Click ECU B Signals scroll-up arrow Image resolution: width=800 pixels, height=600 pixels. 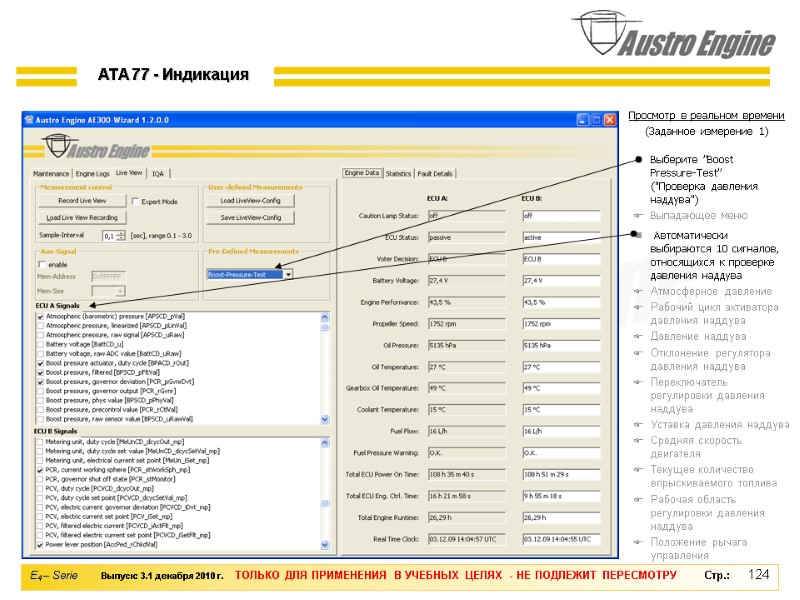click(325, 443)
